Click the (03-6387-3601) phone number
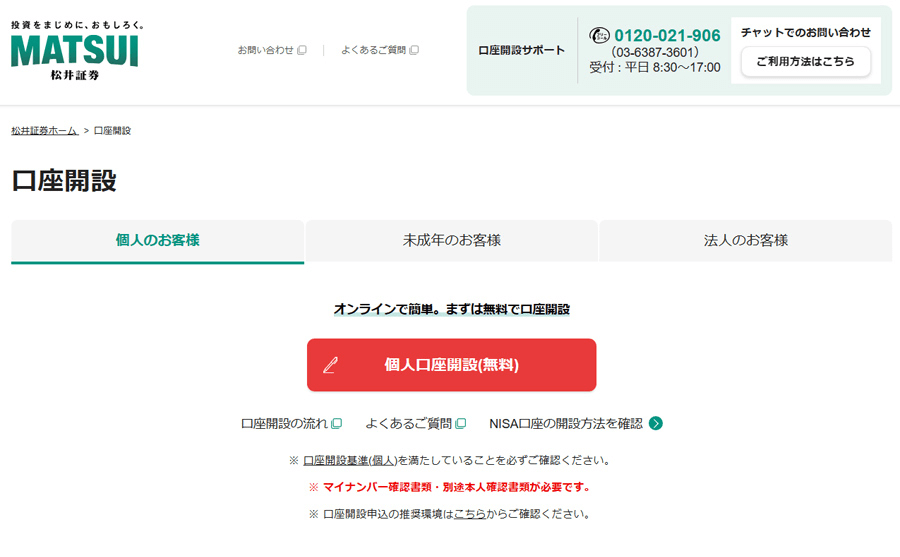Viewport: 900px width, 557px height. (655, 52)
